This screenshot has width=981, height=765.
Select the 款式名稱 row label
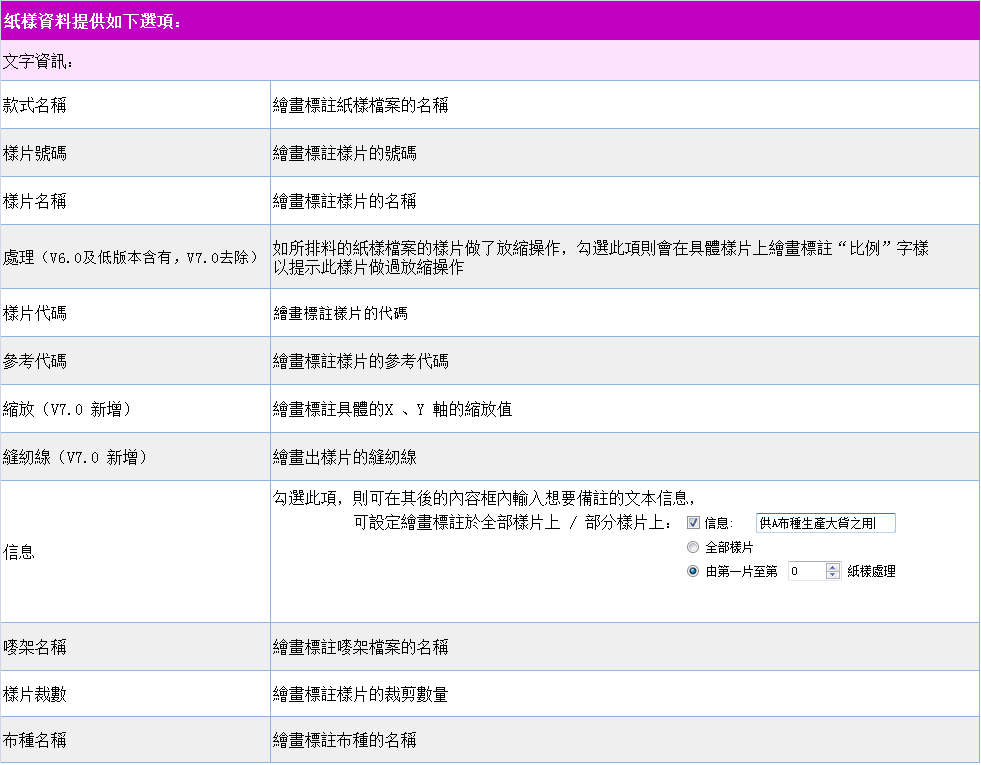tap(35, 105)
